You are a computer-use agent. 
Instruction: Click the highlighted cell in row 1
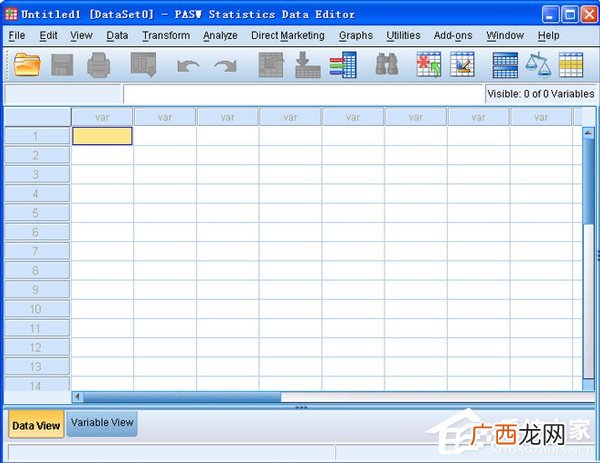(102, 136)
